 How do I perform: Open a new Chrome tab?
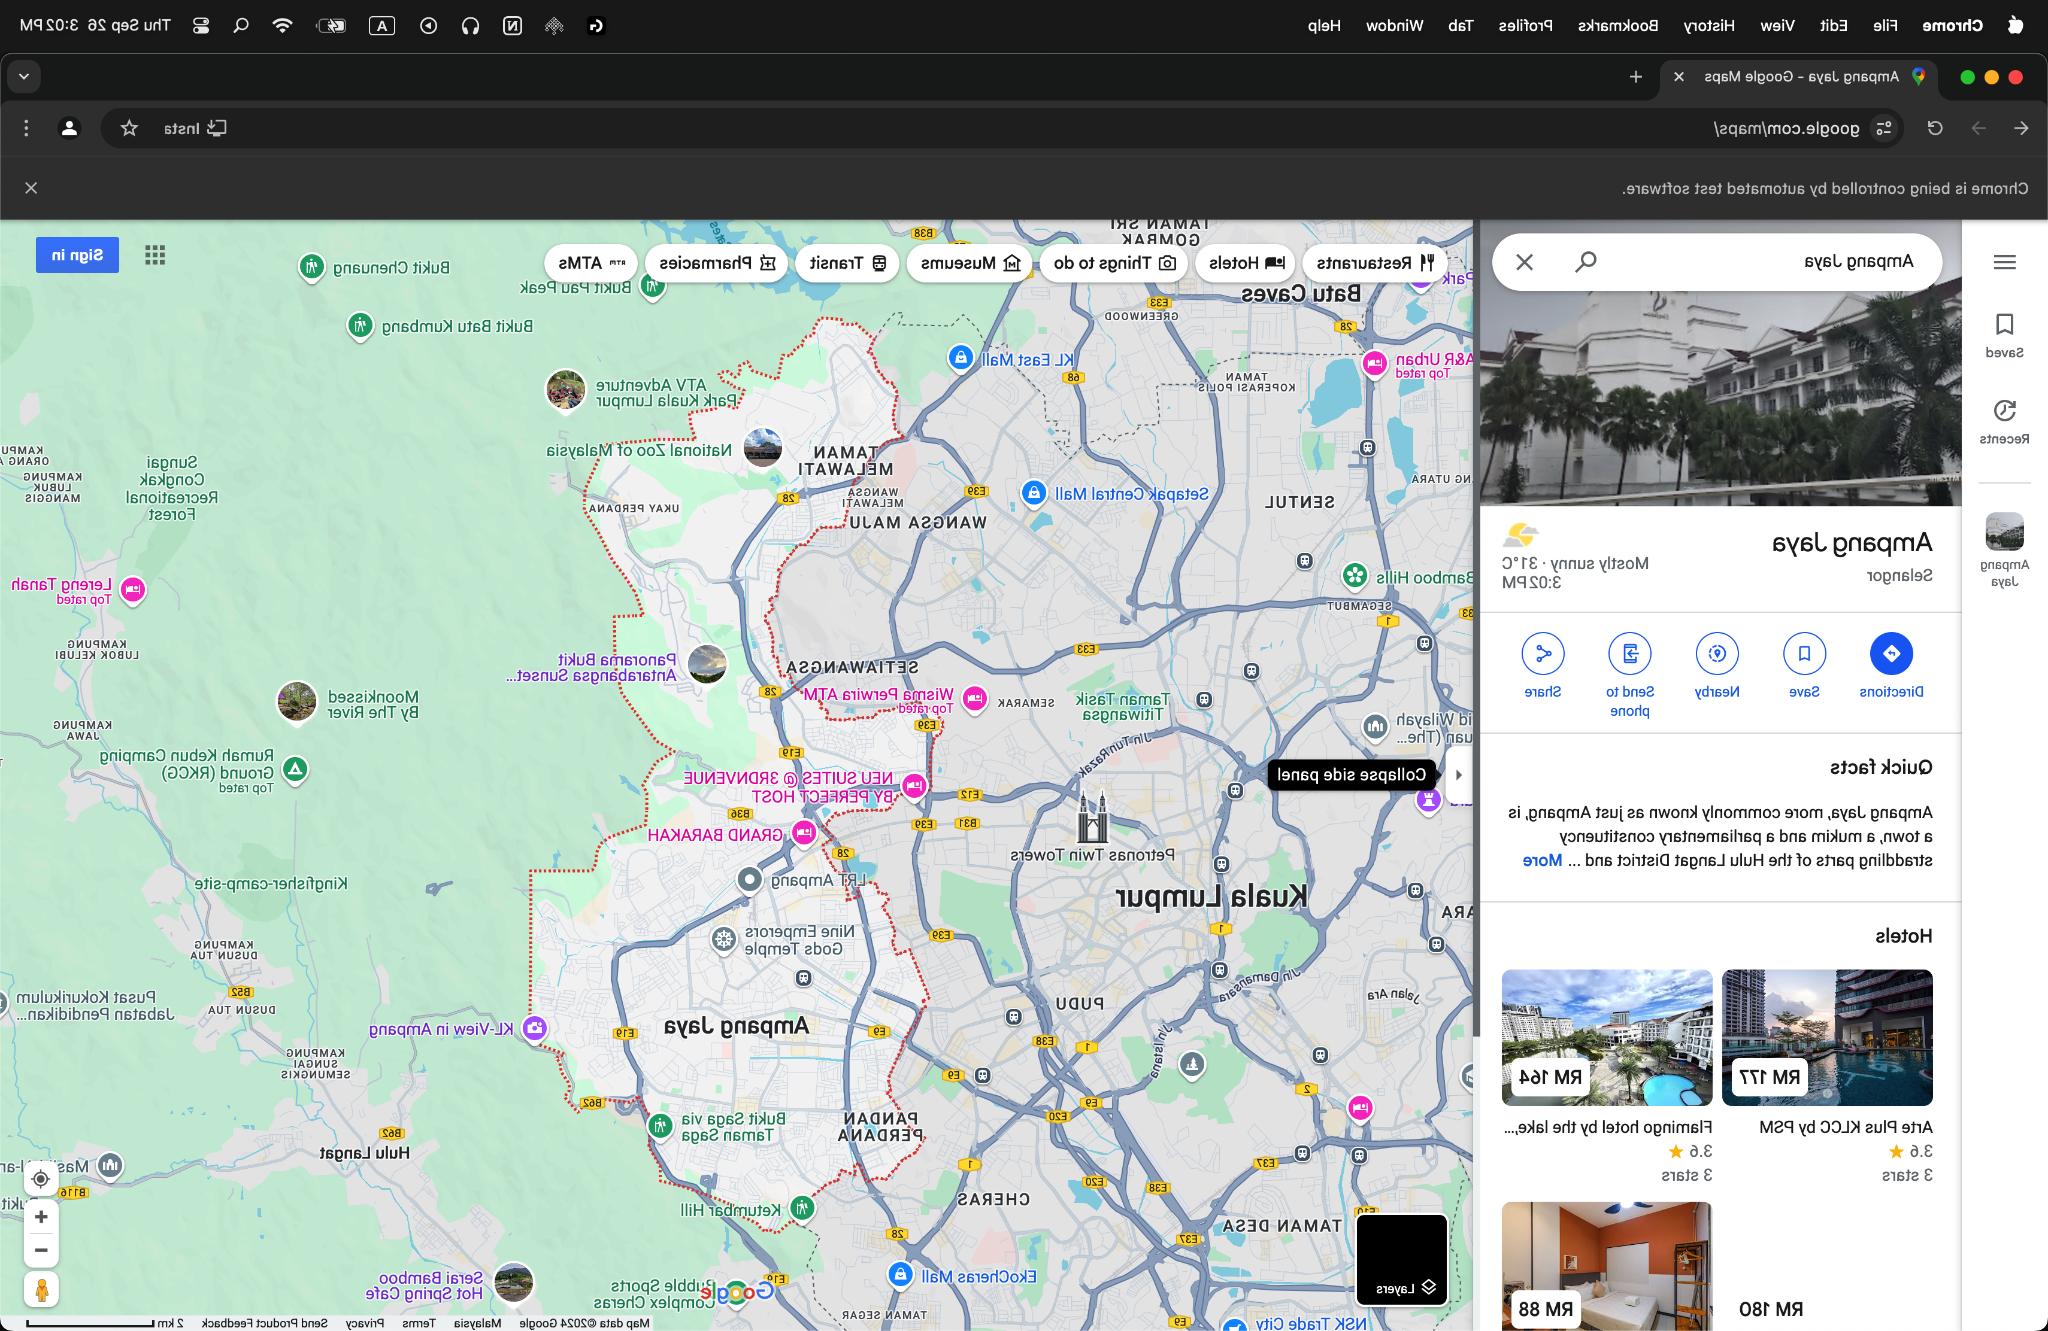1636,76
